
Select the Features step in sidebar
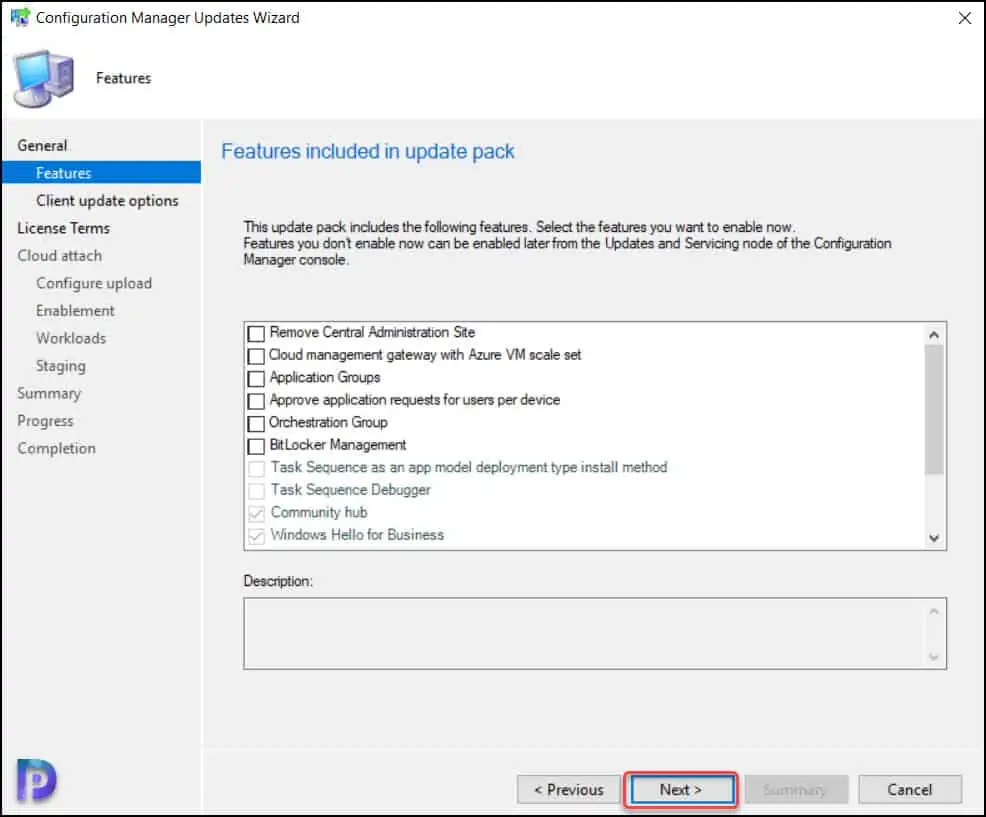click(x=101, y=172)
